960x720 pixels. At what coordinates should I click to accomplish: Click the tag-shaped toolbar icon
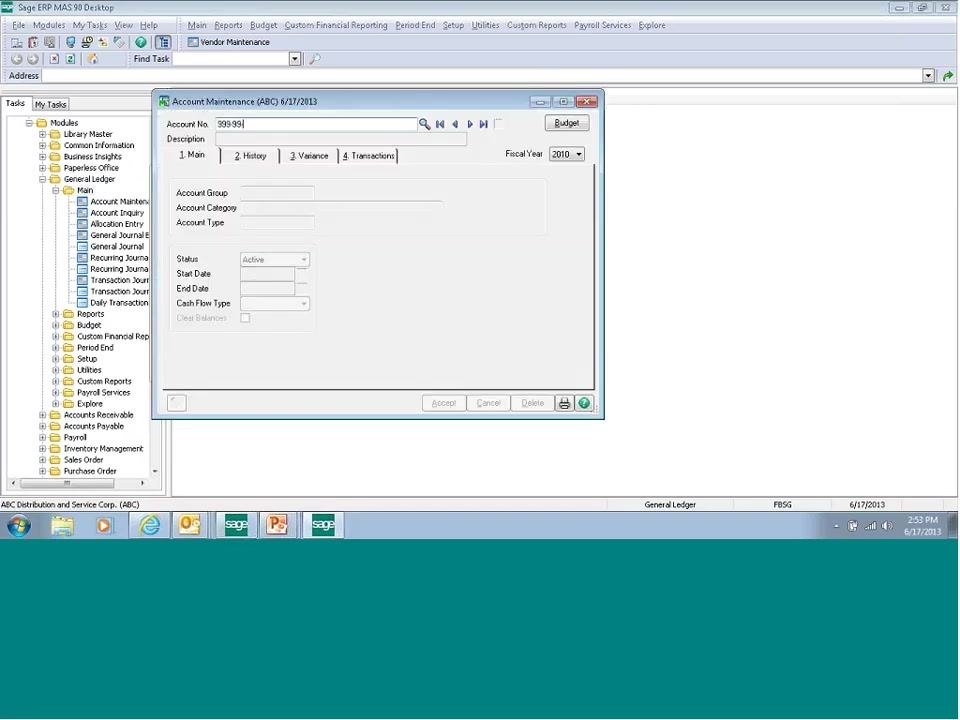[119, 42]
